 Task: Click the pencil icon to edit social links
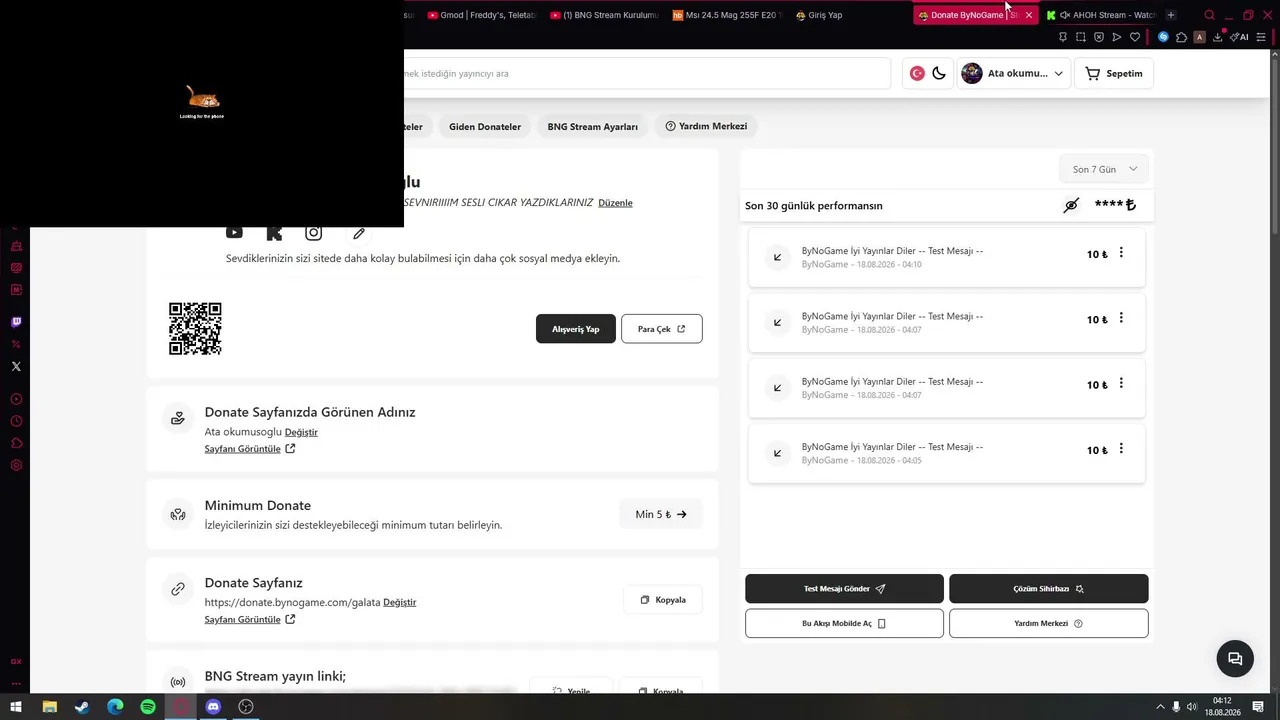[x=359, y=233]
